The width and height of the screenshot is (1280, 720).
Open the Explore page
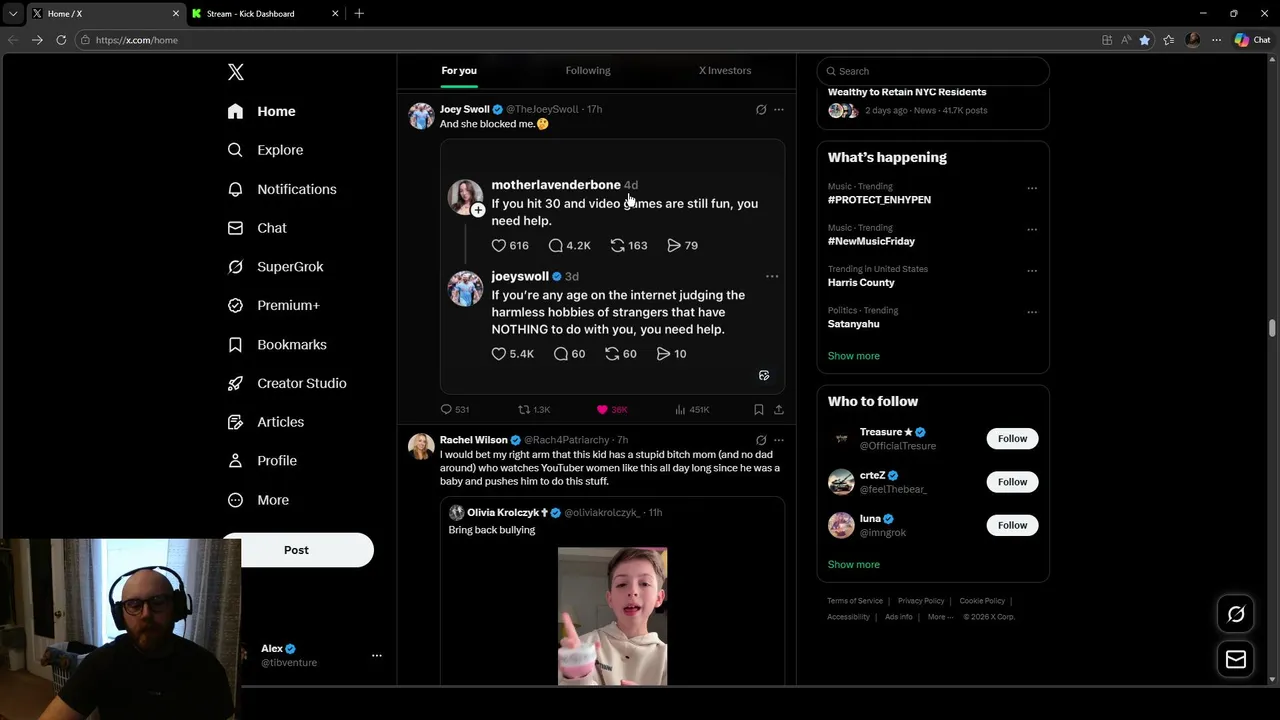coord(265,150)
